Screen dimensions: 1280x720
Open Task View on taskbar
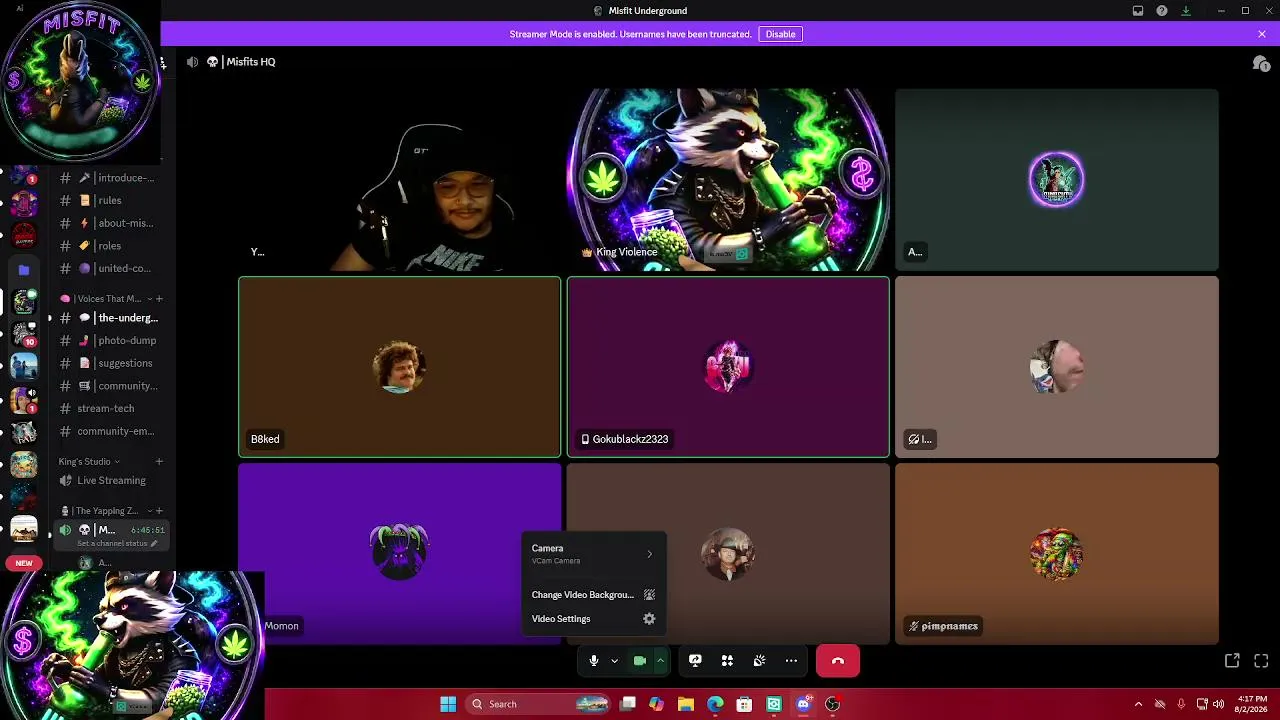pyautogui.click(x=628, y=704)
